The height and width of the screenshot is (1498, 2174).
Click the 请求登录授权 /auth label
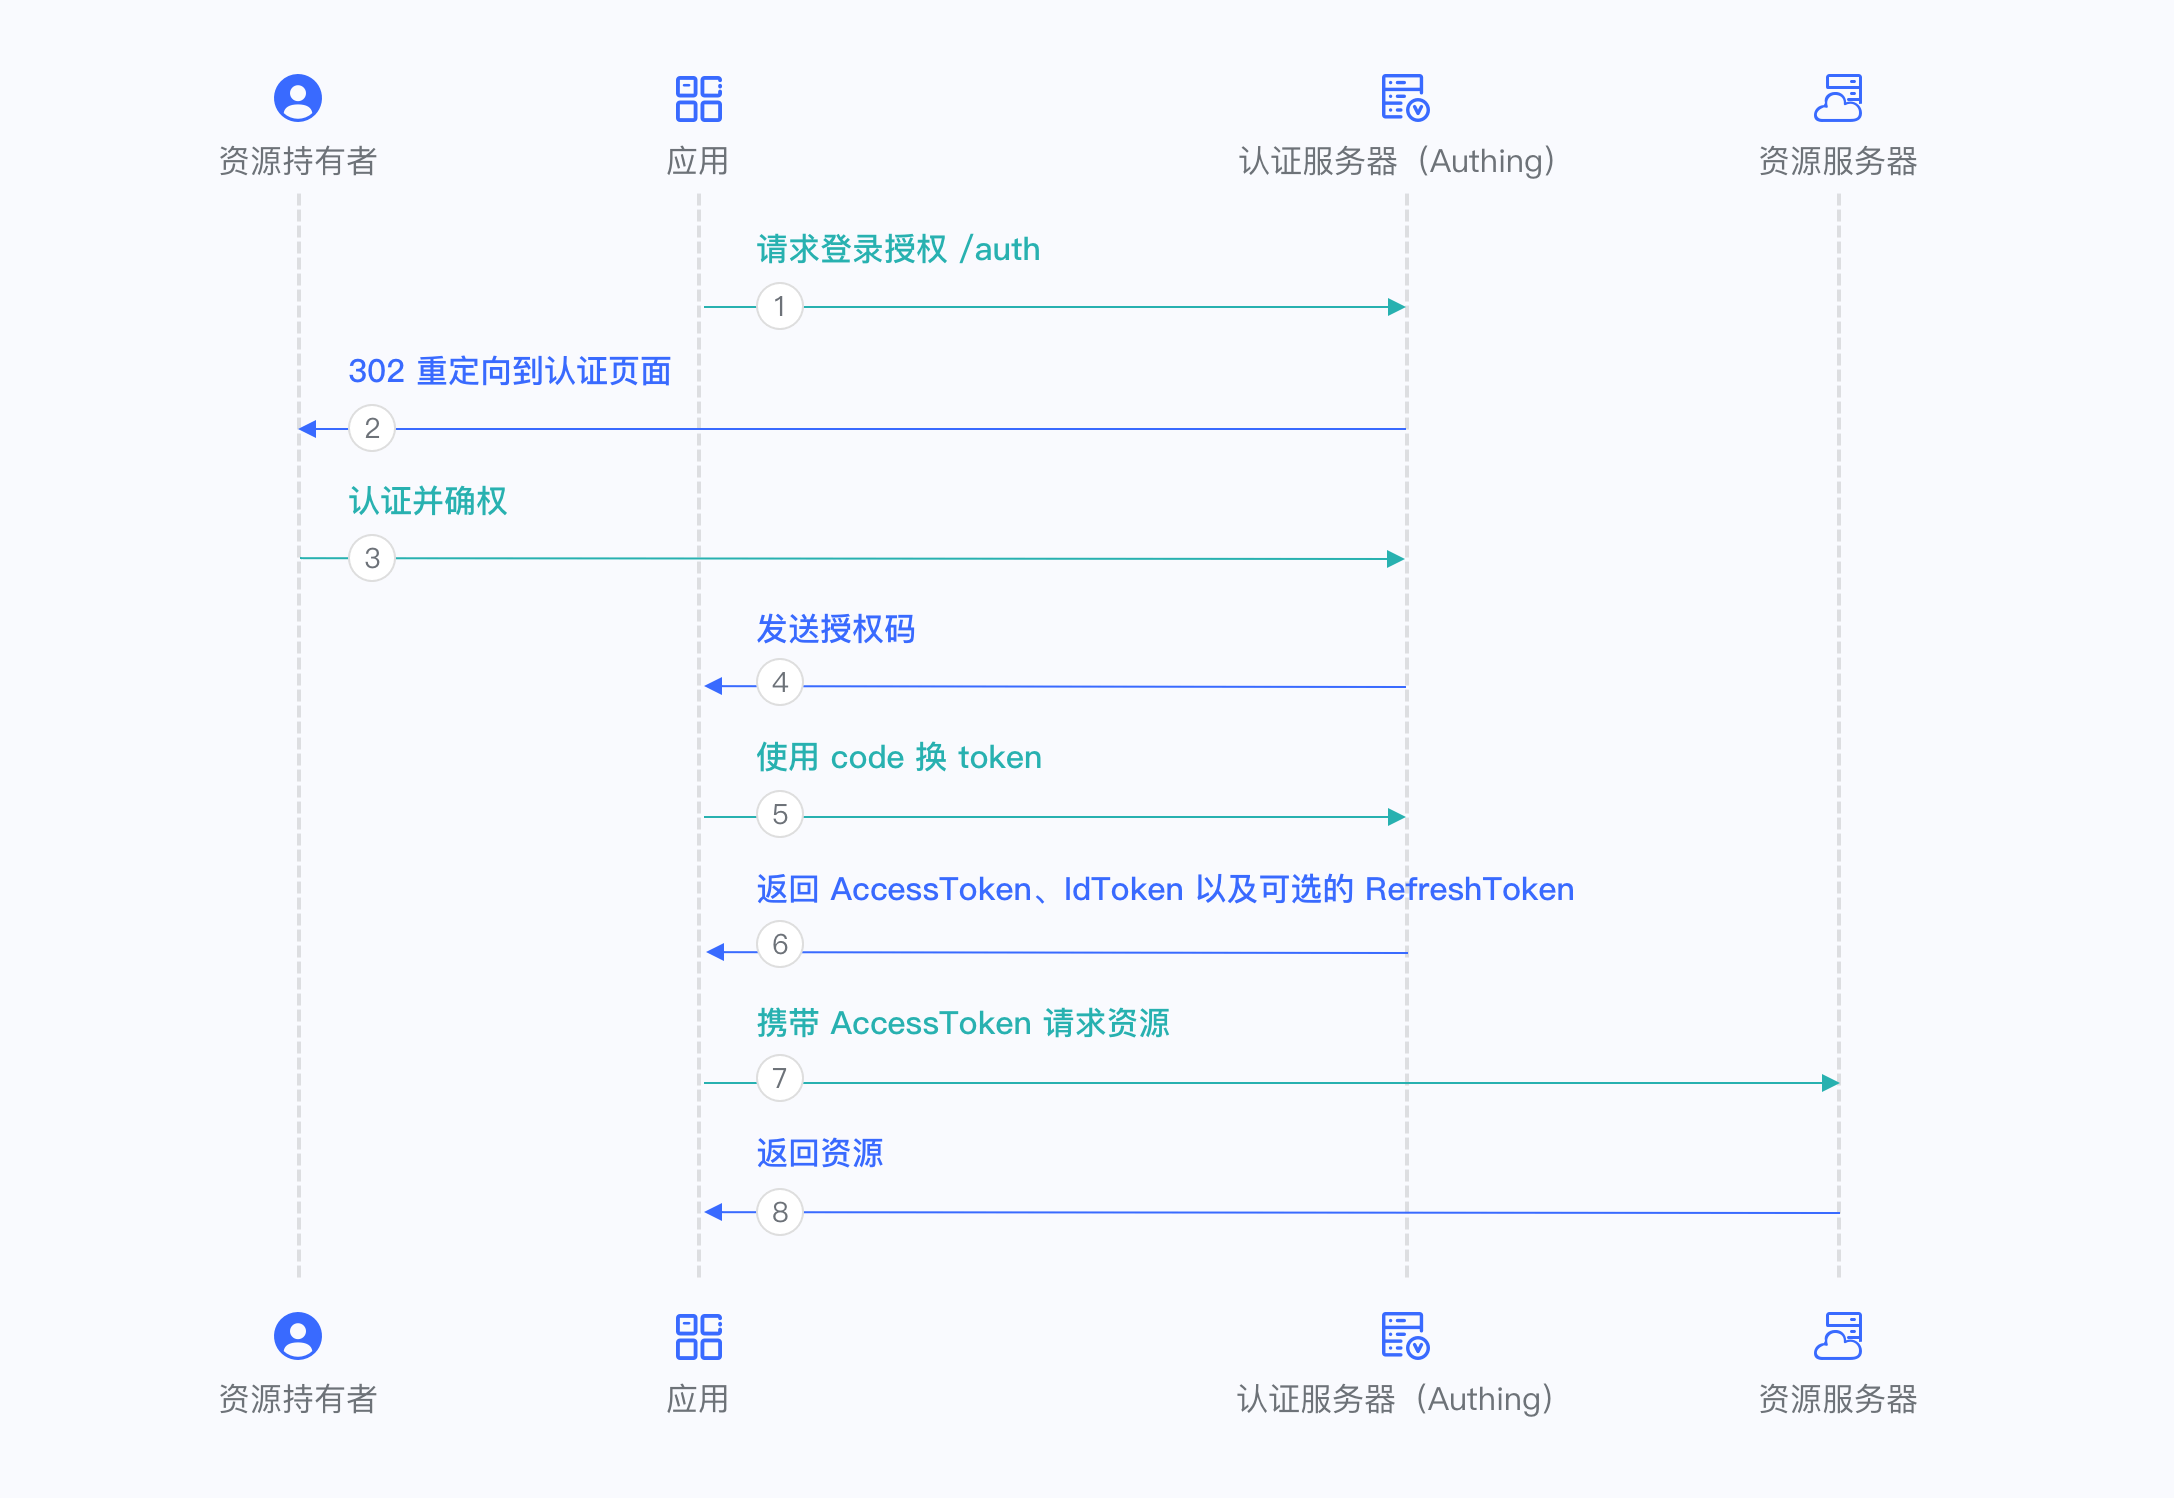(898, 249)
